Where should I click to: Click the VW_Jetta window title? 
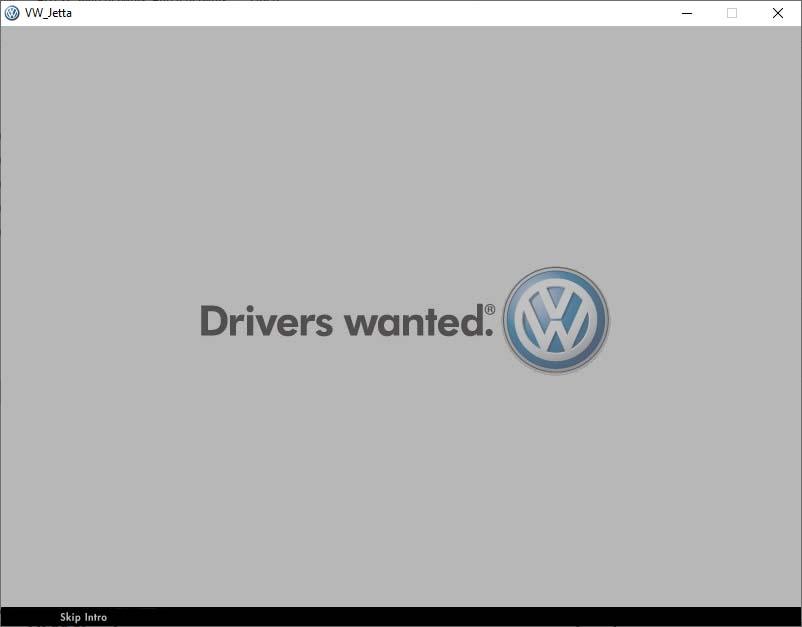(x=48, y=13)
